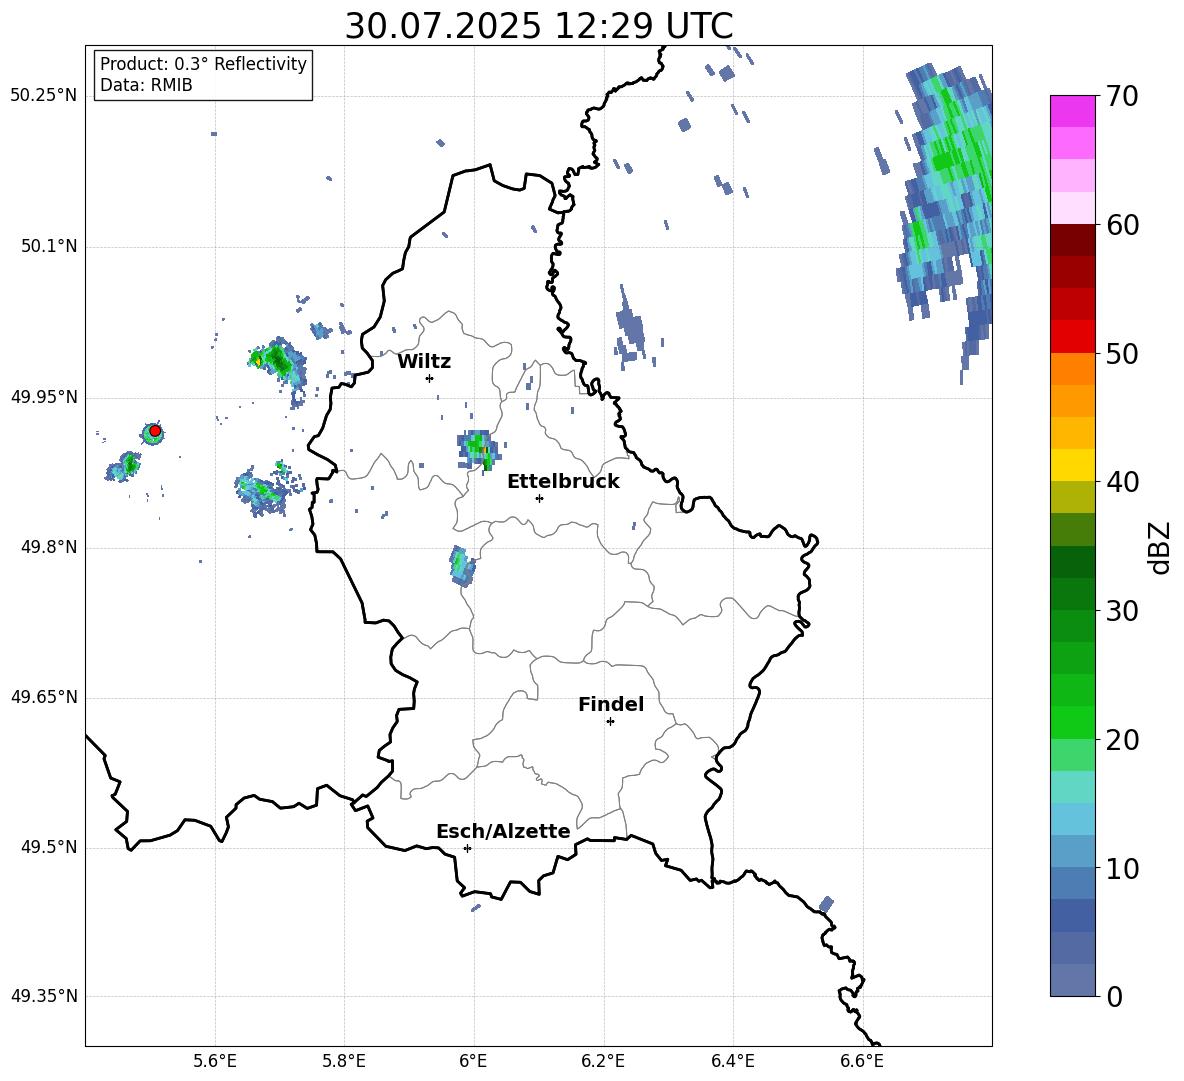Click the '30.07.2025 12:29 UTC' title

pos(539,26)
